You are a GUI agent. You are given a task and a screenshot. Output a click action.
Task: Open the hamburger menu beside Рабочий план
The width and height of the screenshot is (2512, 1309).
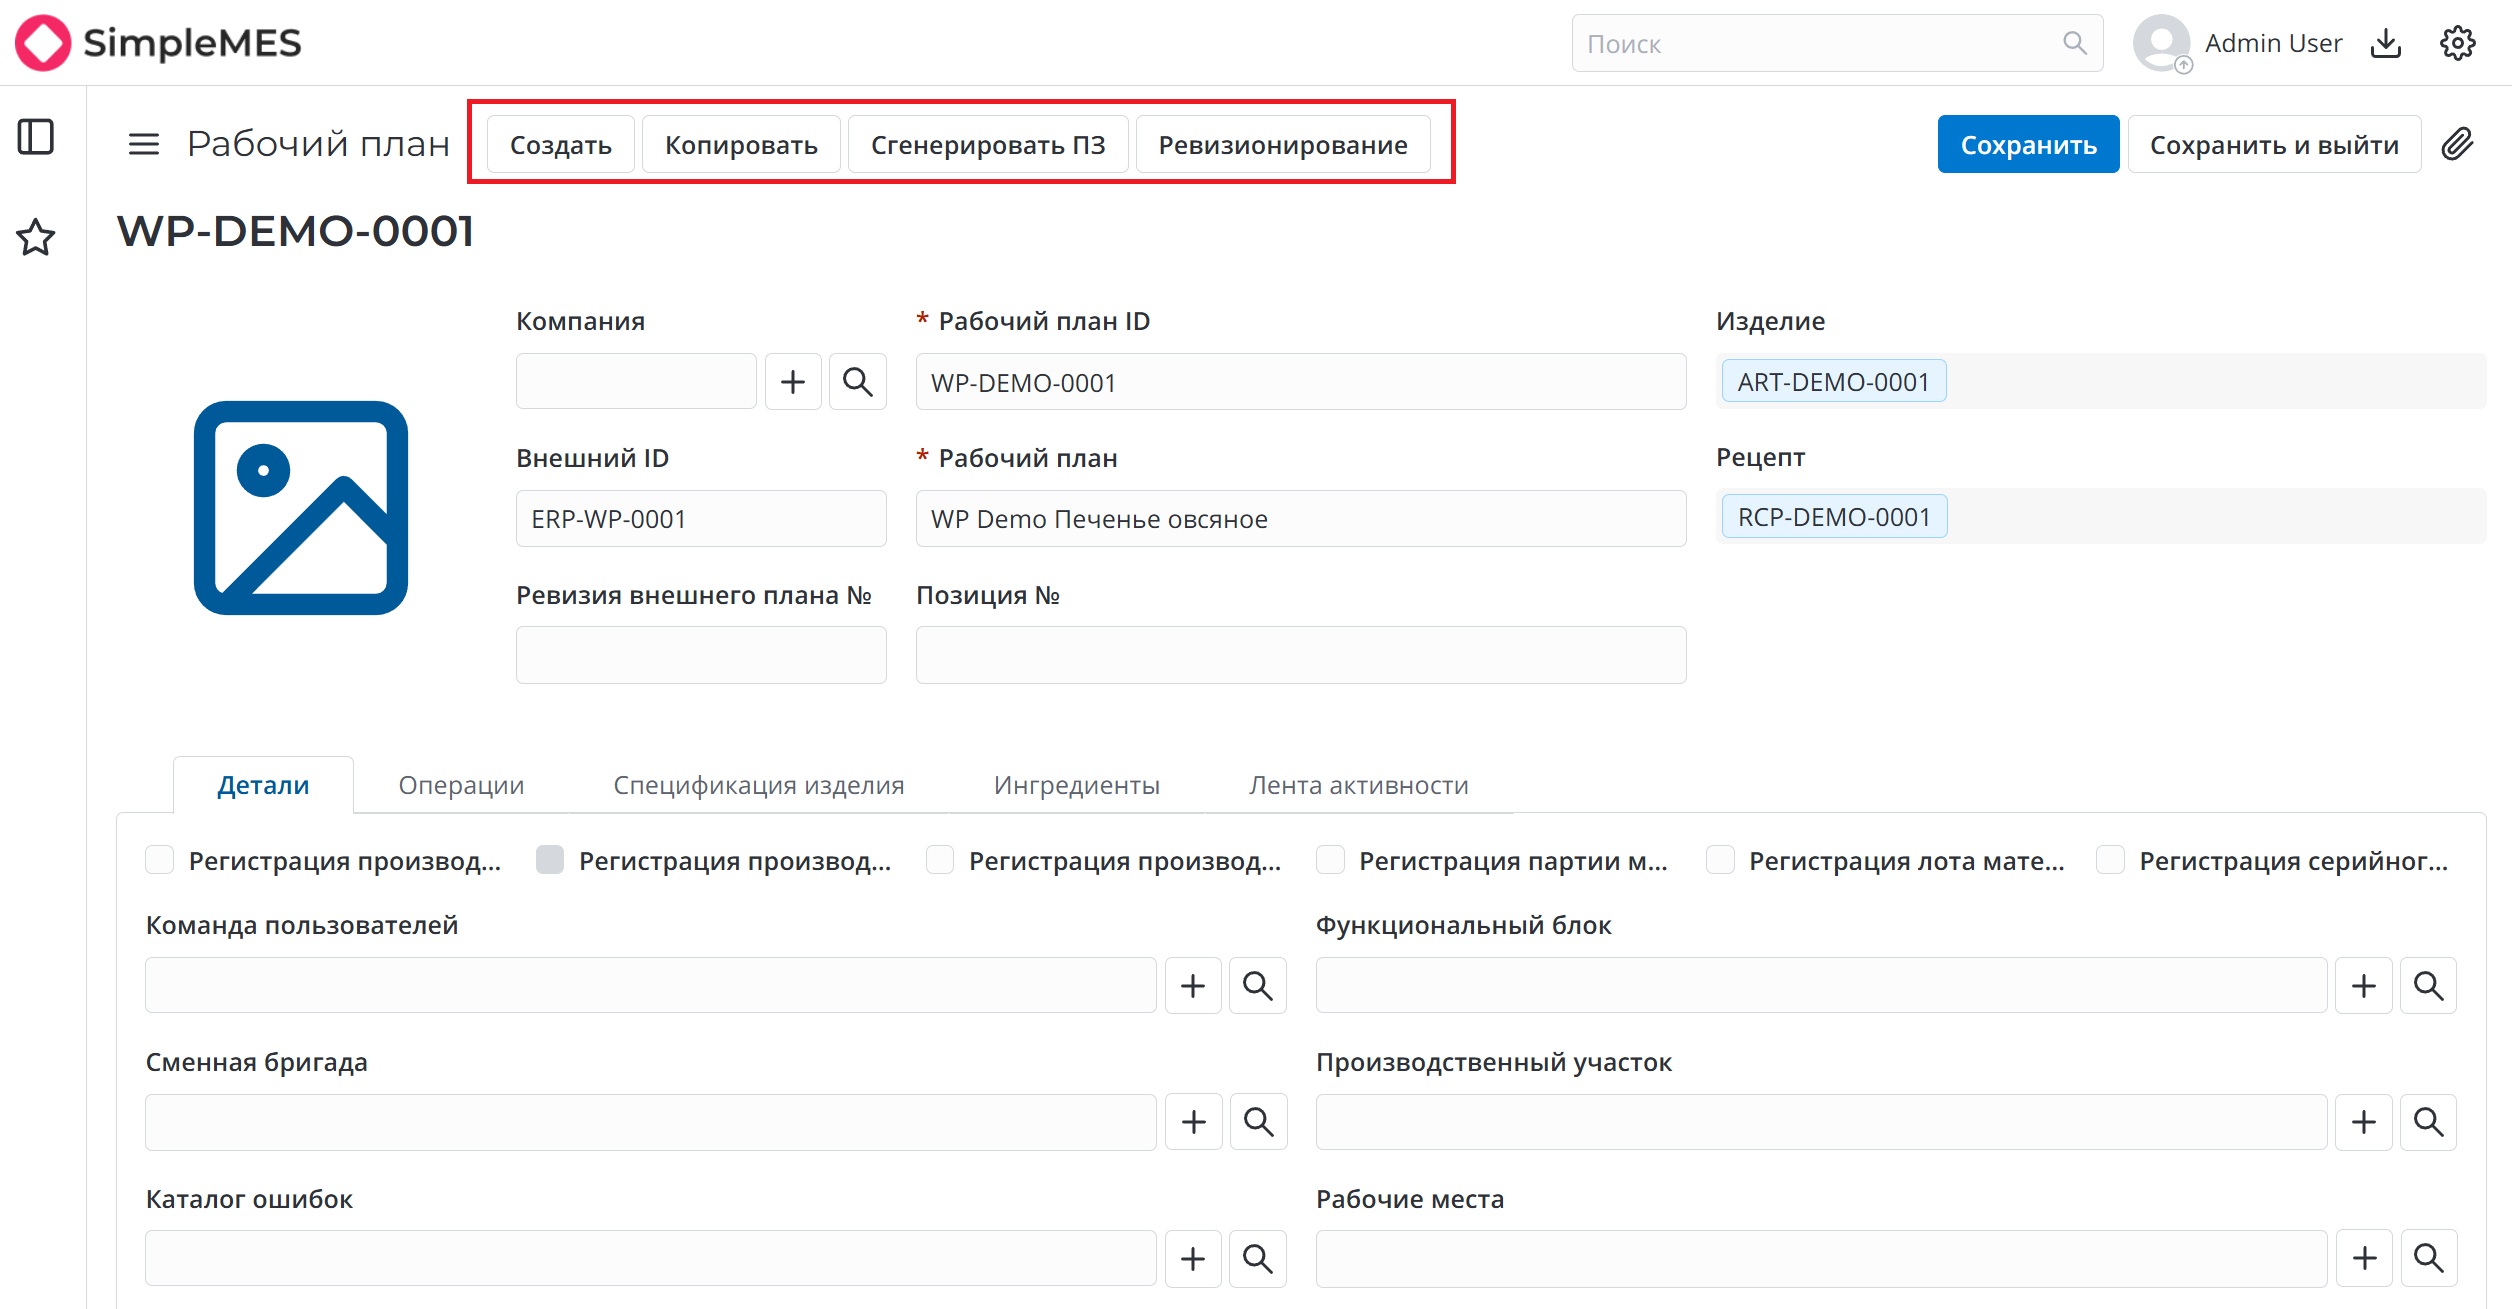tap(144, 145)
